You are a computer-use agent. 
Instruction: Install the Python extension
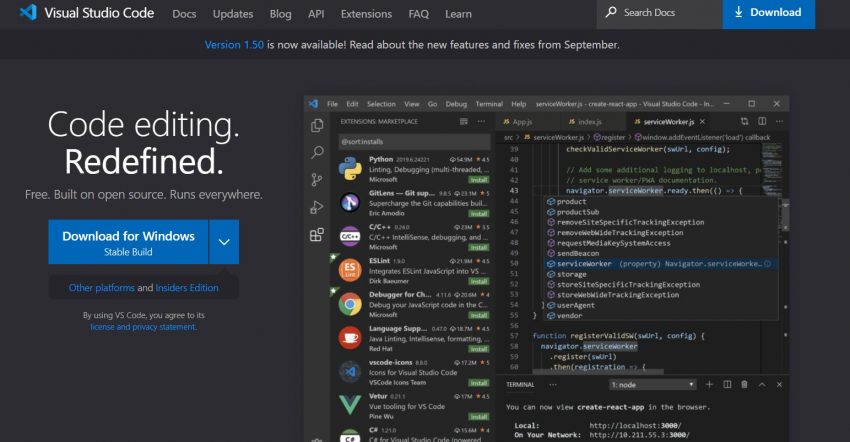479,180
